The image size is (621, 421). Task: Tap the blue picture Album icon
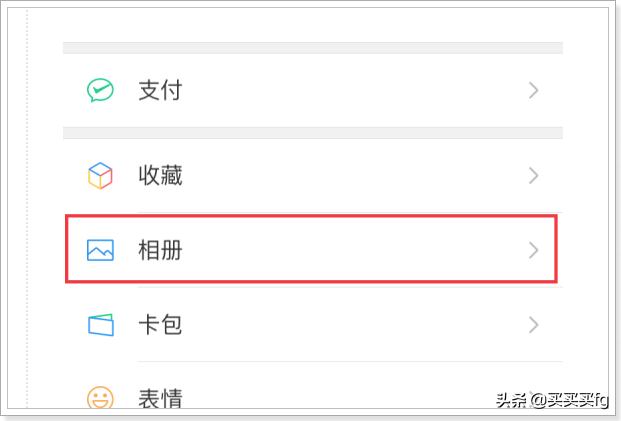point(100,250)
